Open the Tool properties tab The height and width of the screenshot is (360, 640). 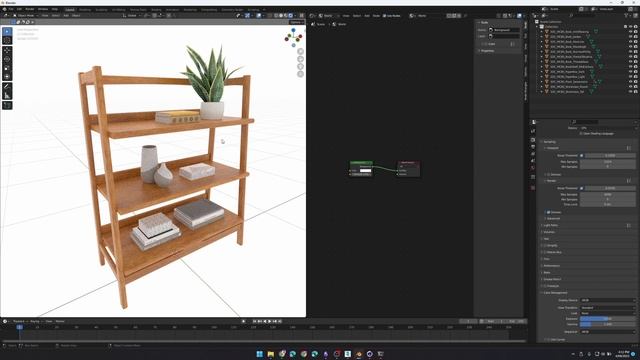(x=533, y=131)
